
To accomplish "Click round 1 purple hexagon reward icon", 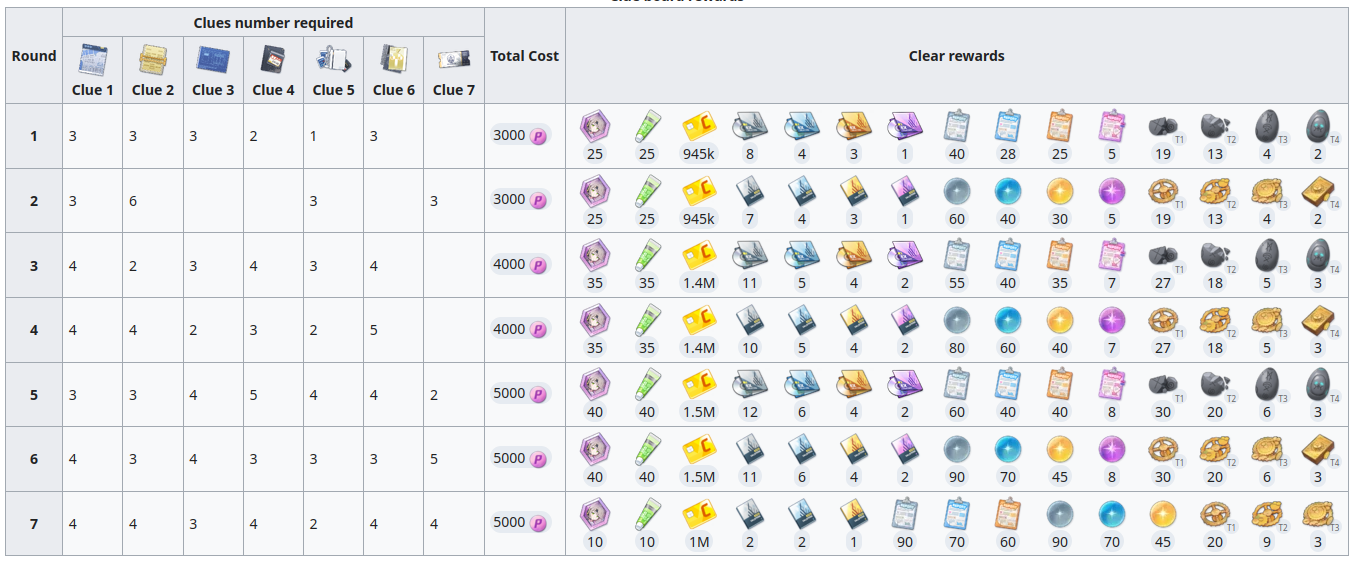I will pyautogui.click(x=595, y=125).
